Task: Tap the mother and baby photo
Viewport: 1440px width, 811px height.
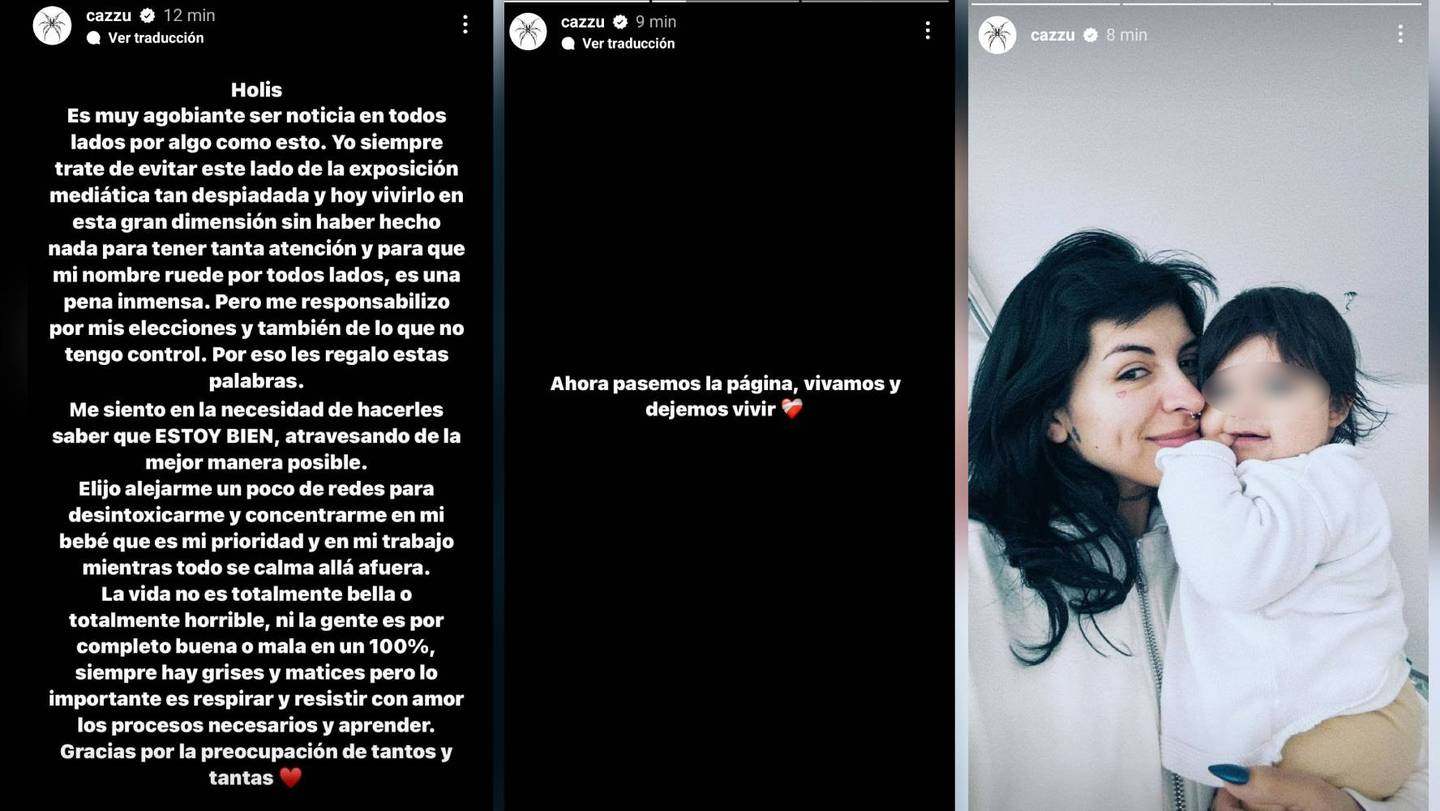Action: pos(1198,520)
